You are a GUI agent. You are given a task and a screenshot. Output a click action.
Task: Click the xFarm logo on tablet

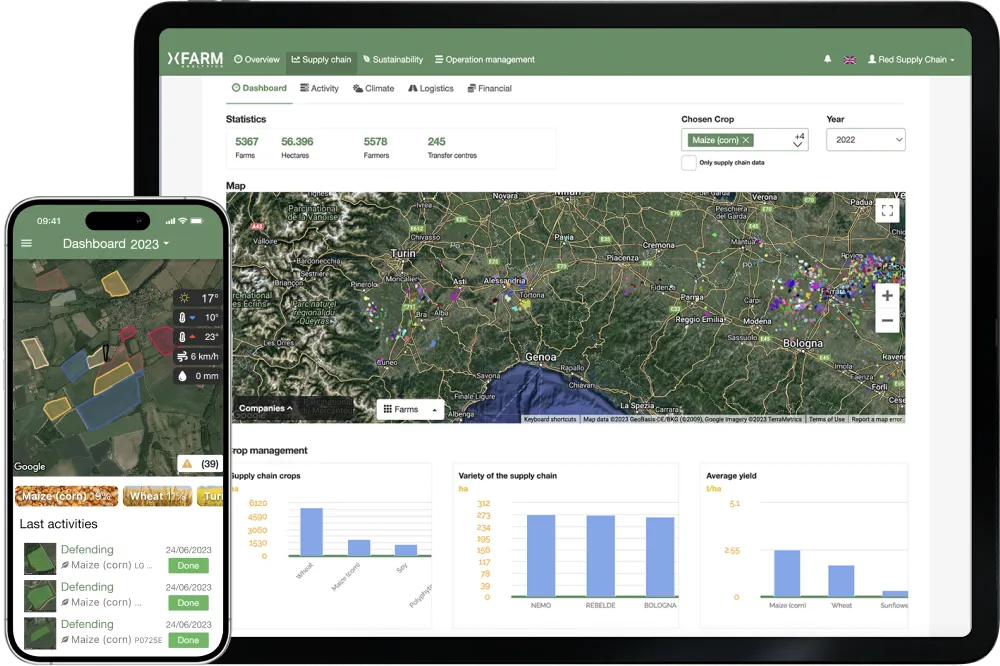click(195, 59)
